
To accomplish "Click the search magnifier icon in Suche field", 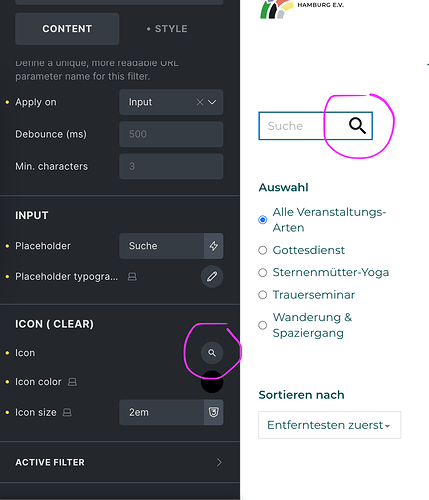I will click(x=357, y=126).
